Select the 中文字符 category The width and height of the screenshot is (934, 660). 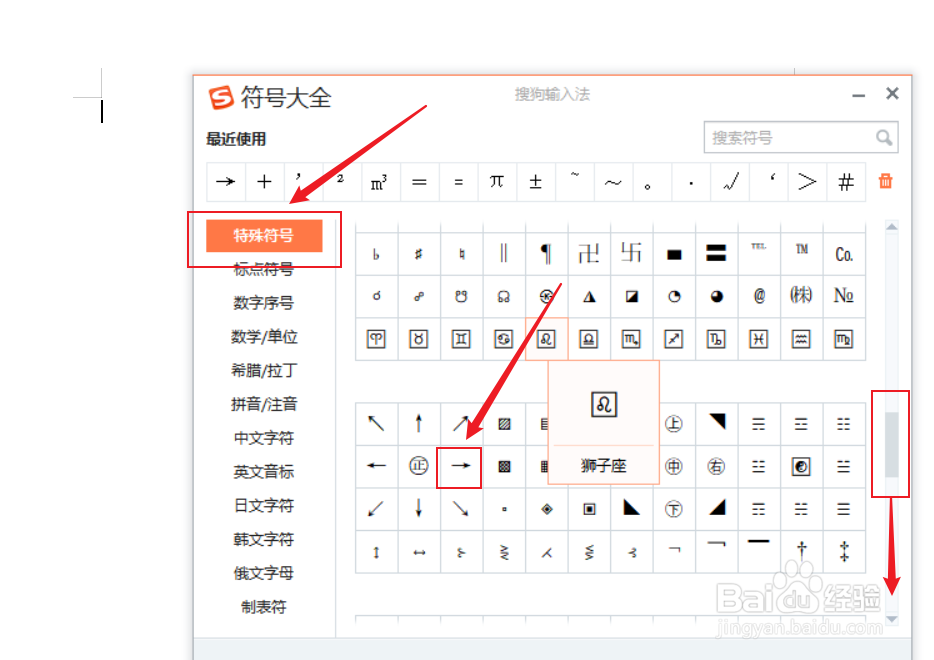coord(264,438)
